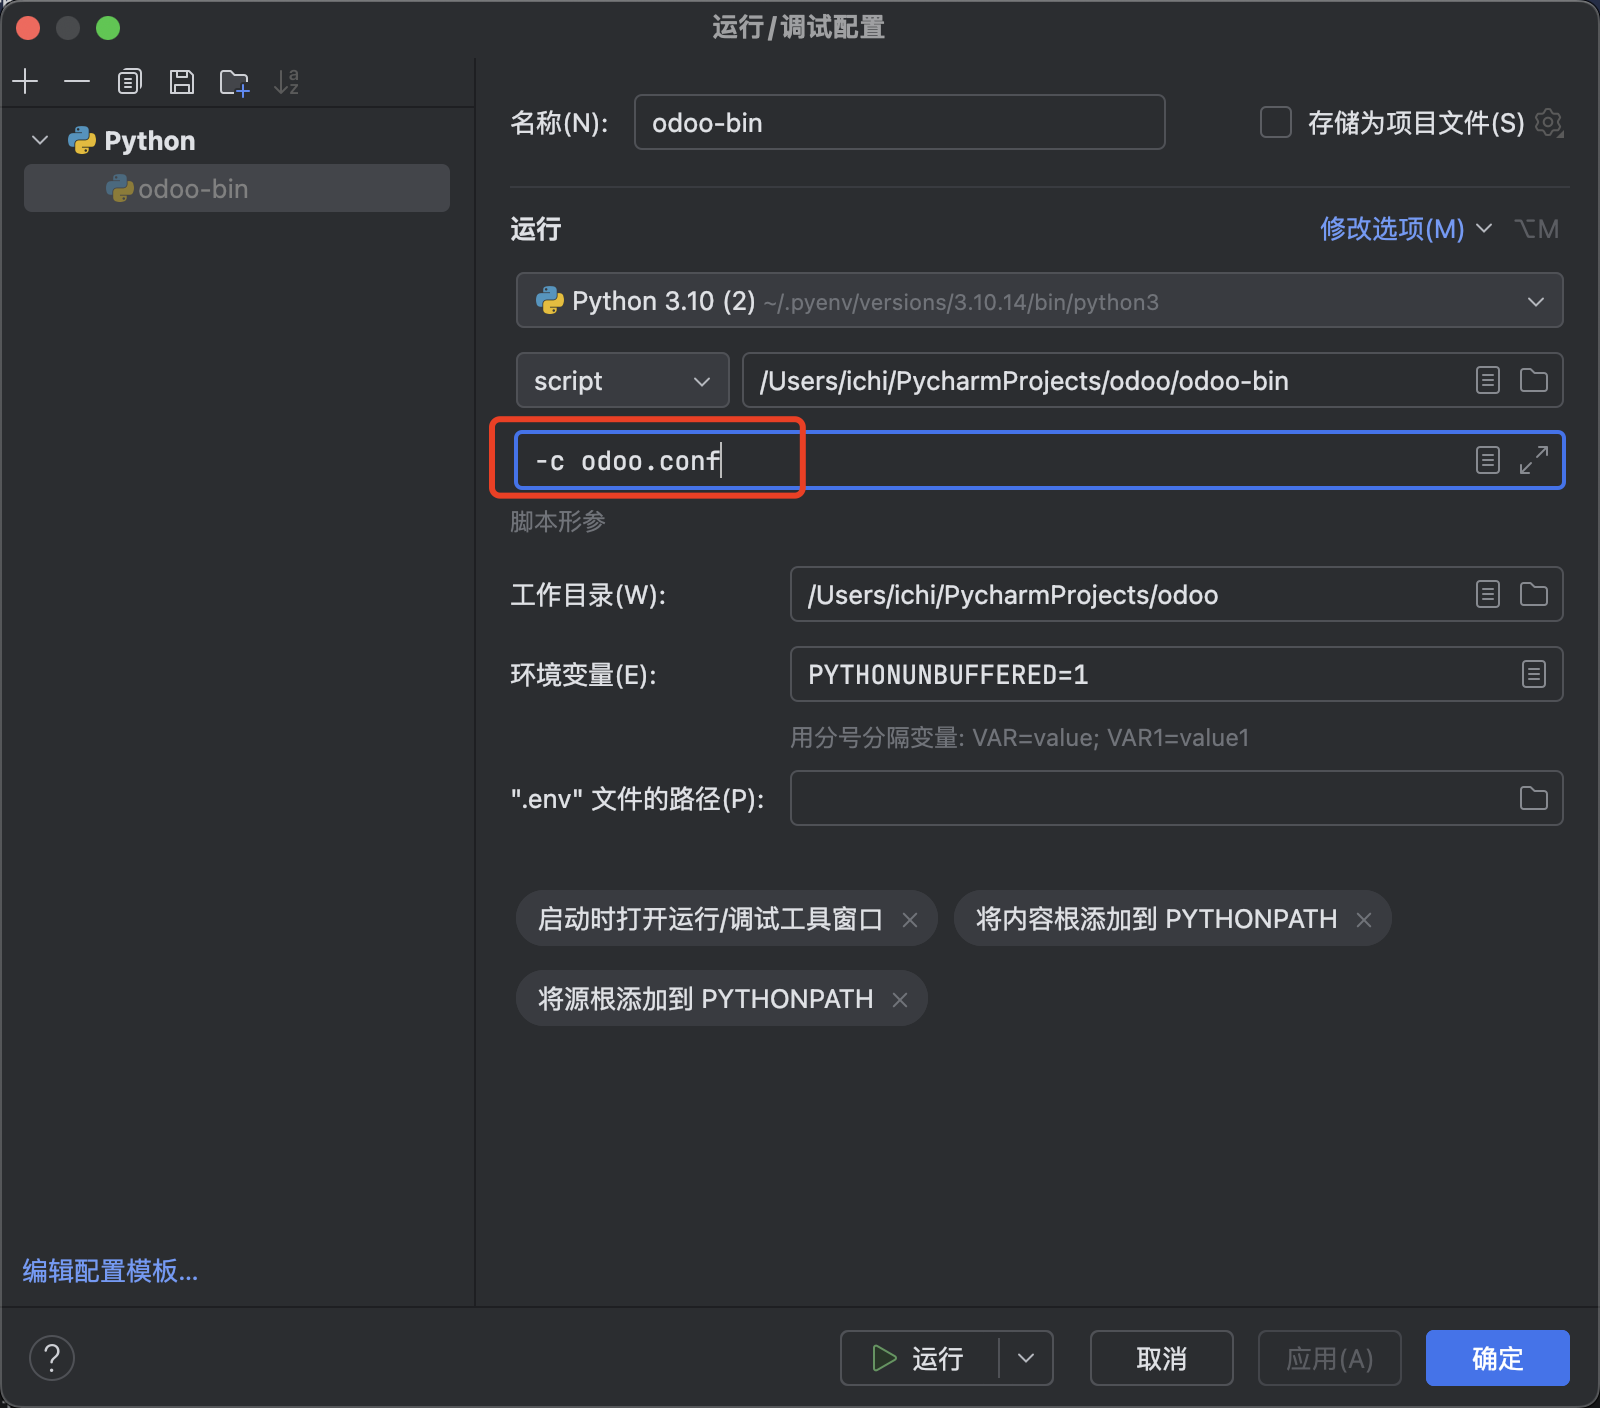Create a new configuration folder

point(235,82)
